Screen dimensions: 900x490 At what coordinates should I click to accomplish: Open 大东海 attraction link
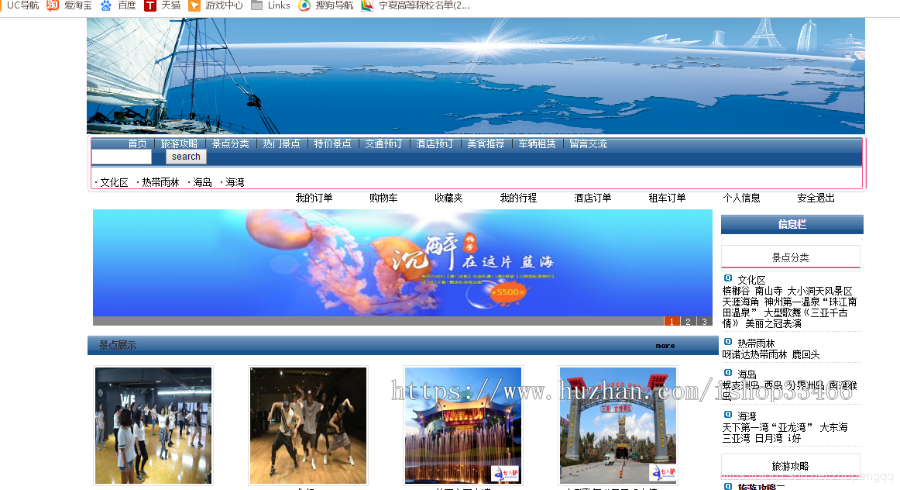[x=833, y=427]
